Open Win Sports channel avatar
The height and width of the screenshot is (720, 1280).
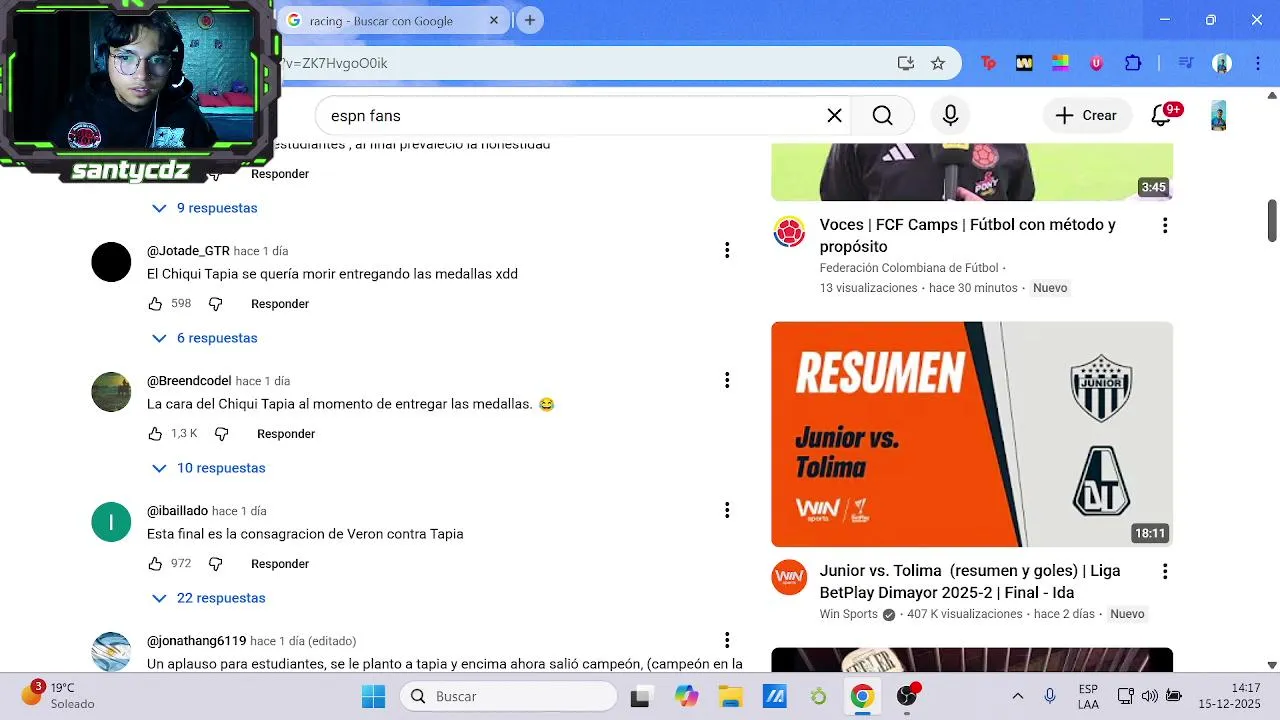coord(789,578)
